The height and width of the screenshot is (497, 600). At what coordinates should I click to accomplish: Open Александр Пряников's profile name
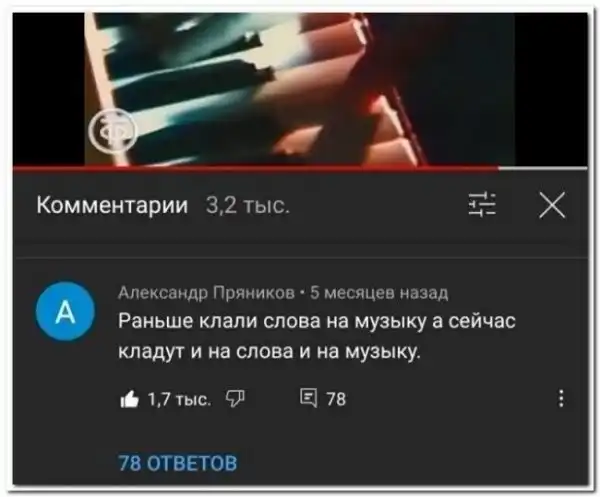(x=207, y=293)
